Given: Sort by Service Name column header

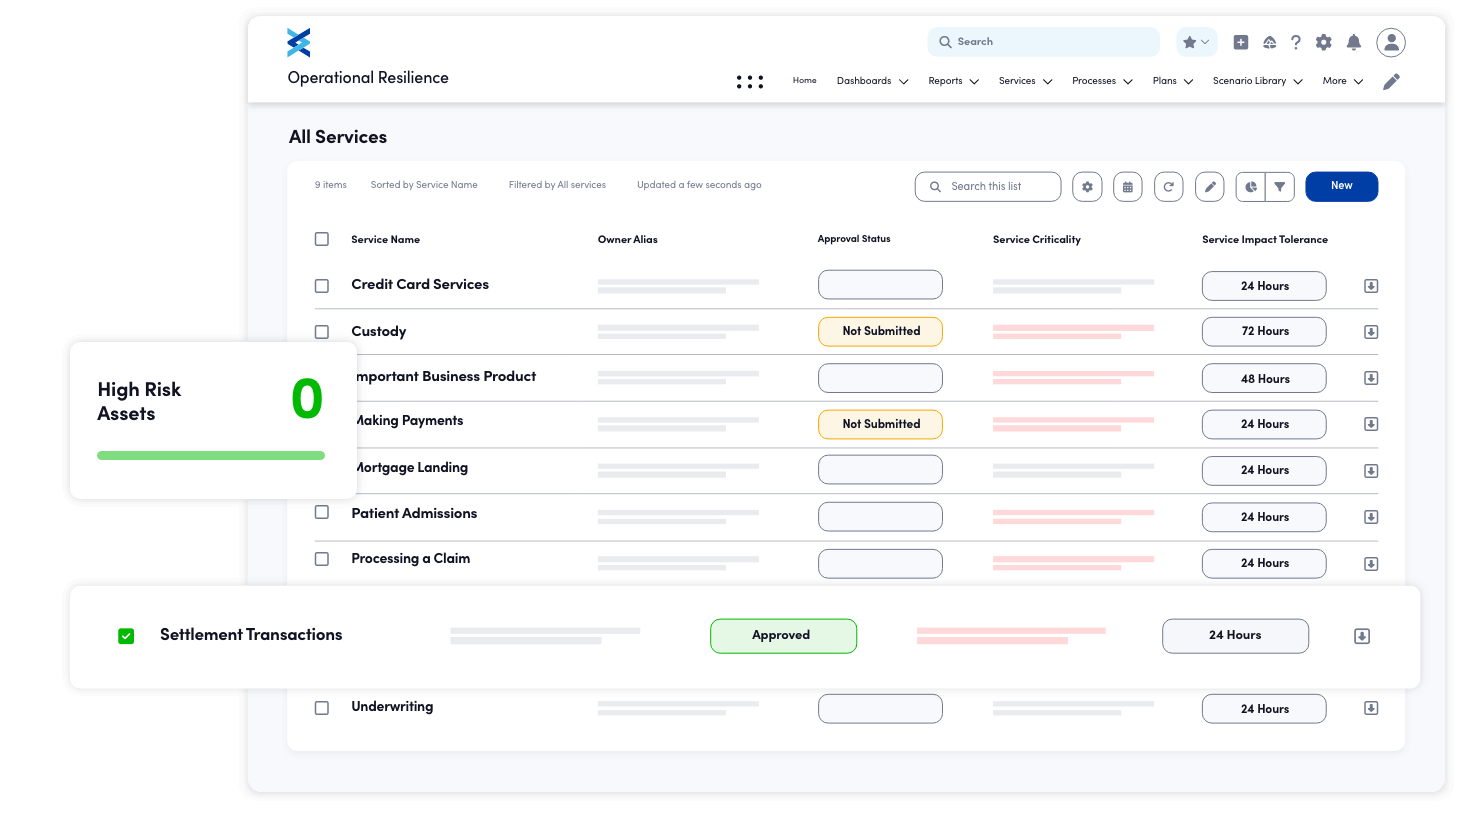Looking at the screenshot, I should [385, 240].
